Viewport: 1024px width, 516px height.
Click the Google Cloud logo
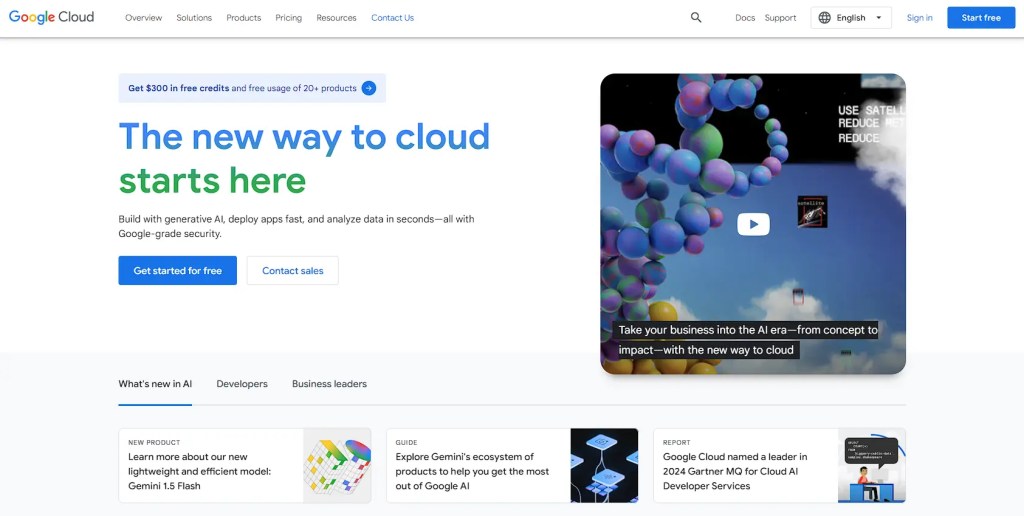point(51,18)
